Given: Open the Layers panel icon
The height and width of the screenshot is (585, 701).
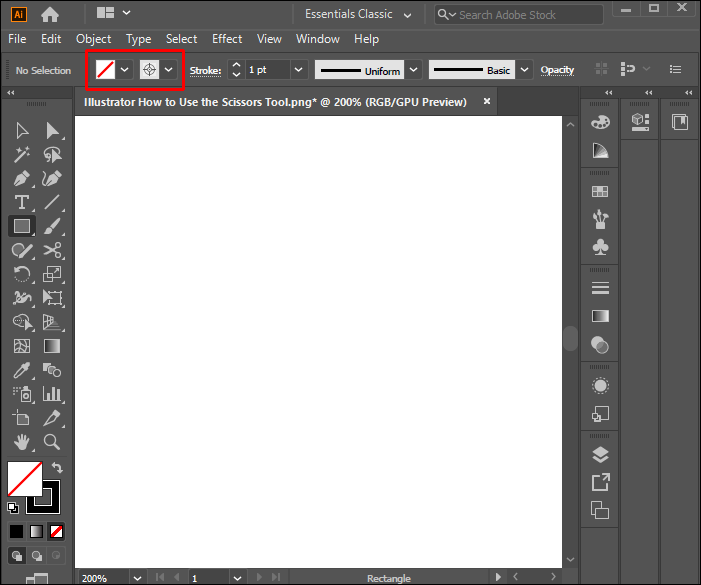Looking at the screenshot, I should [600, 455].
